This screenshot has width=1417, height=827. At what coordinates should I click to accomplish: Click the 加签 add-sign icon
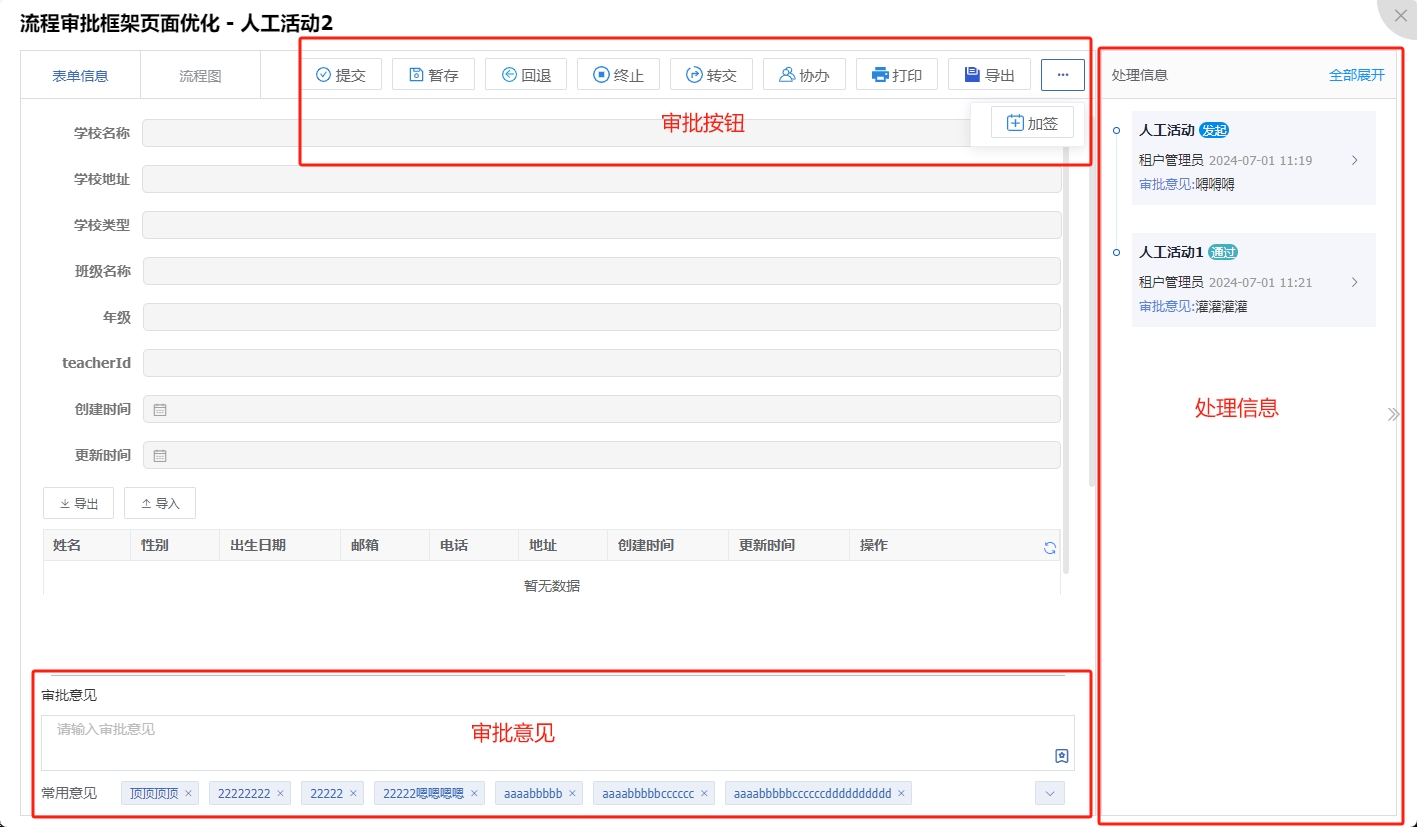1016,122
